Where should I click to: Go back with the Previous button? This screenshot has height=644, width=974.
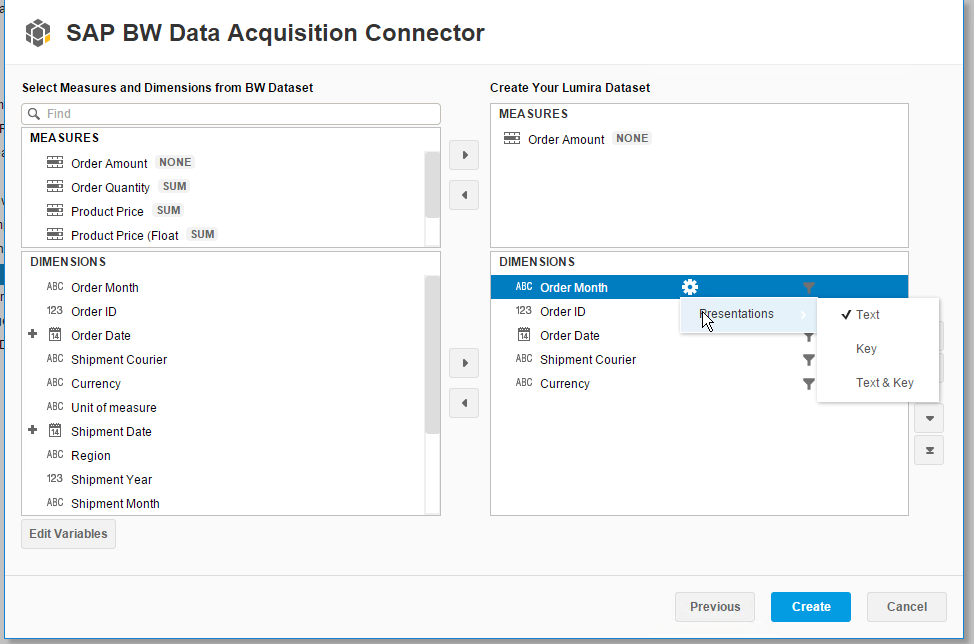pyautogui.click(x=715, y=607)
